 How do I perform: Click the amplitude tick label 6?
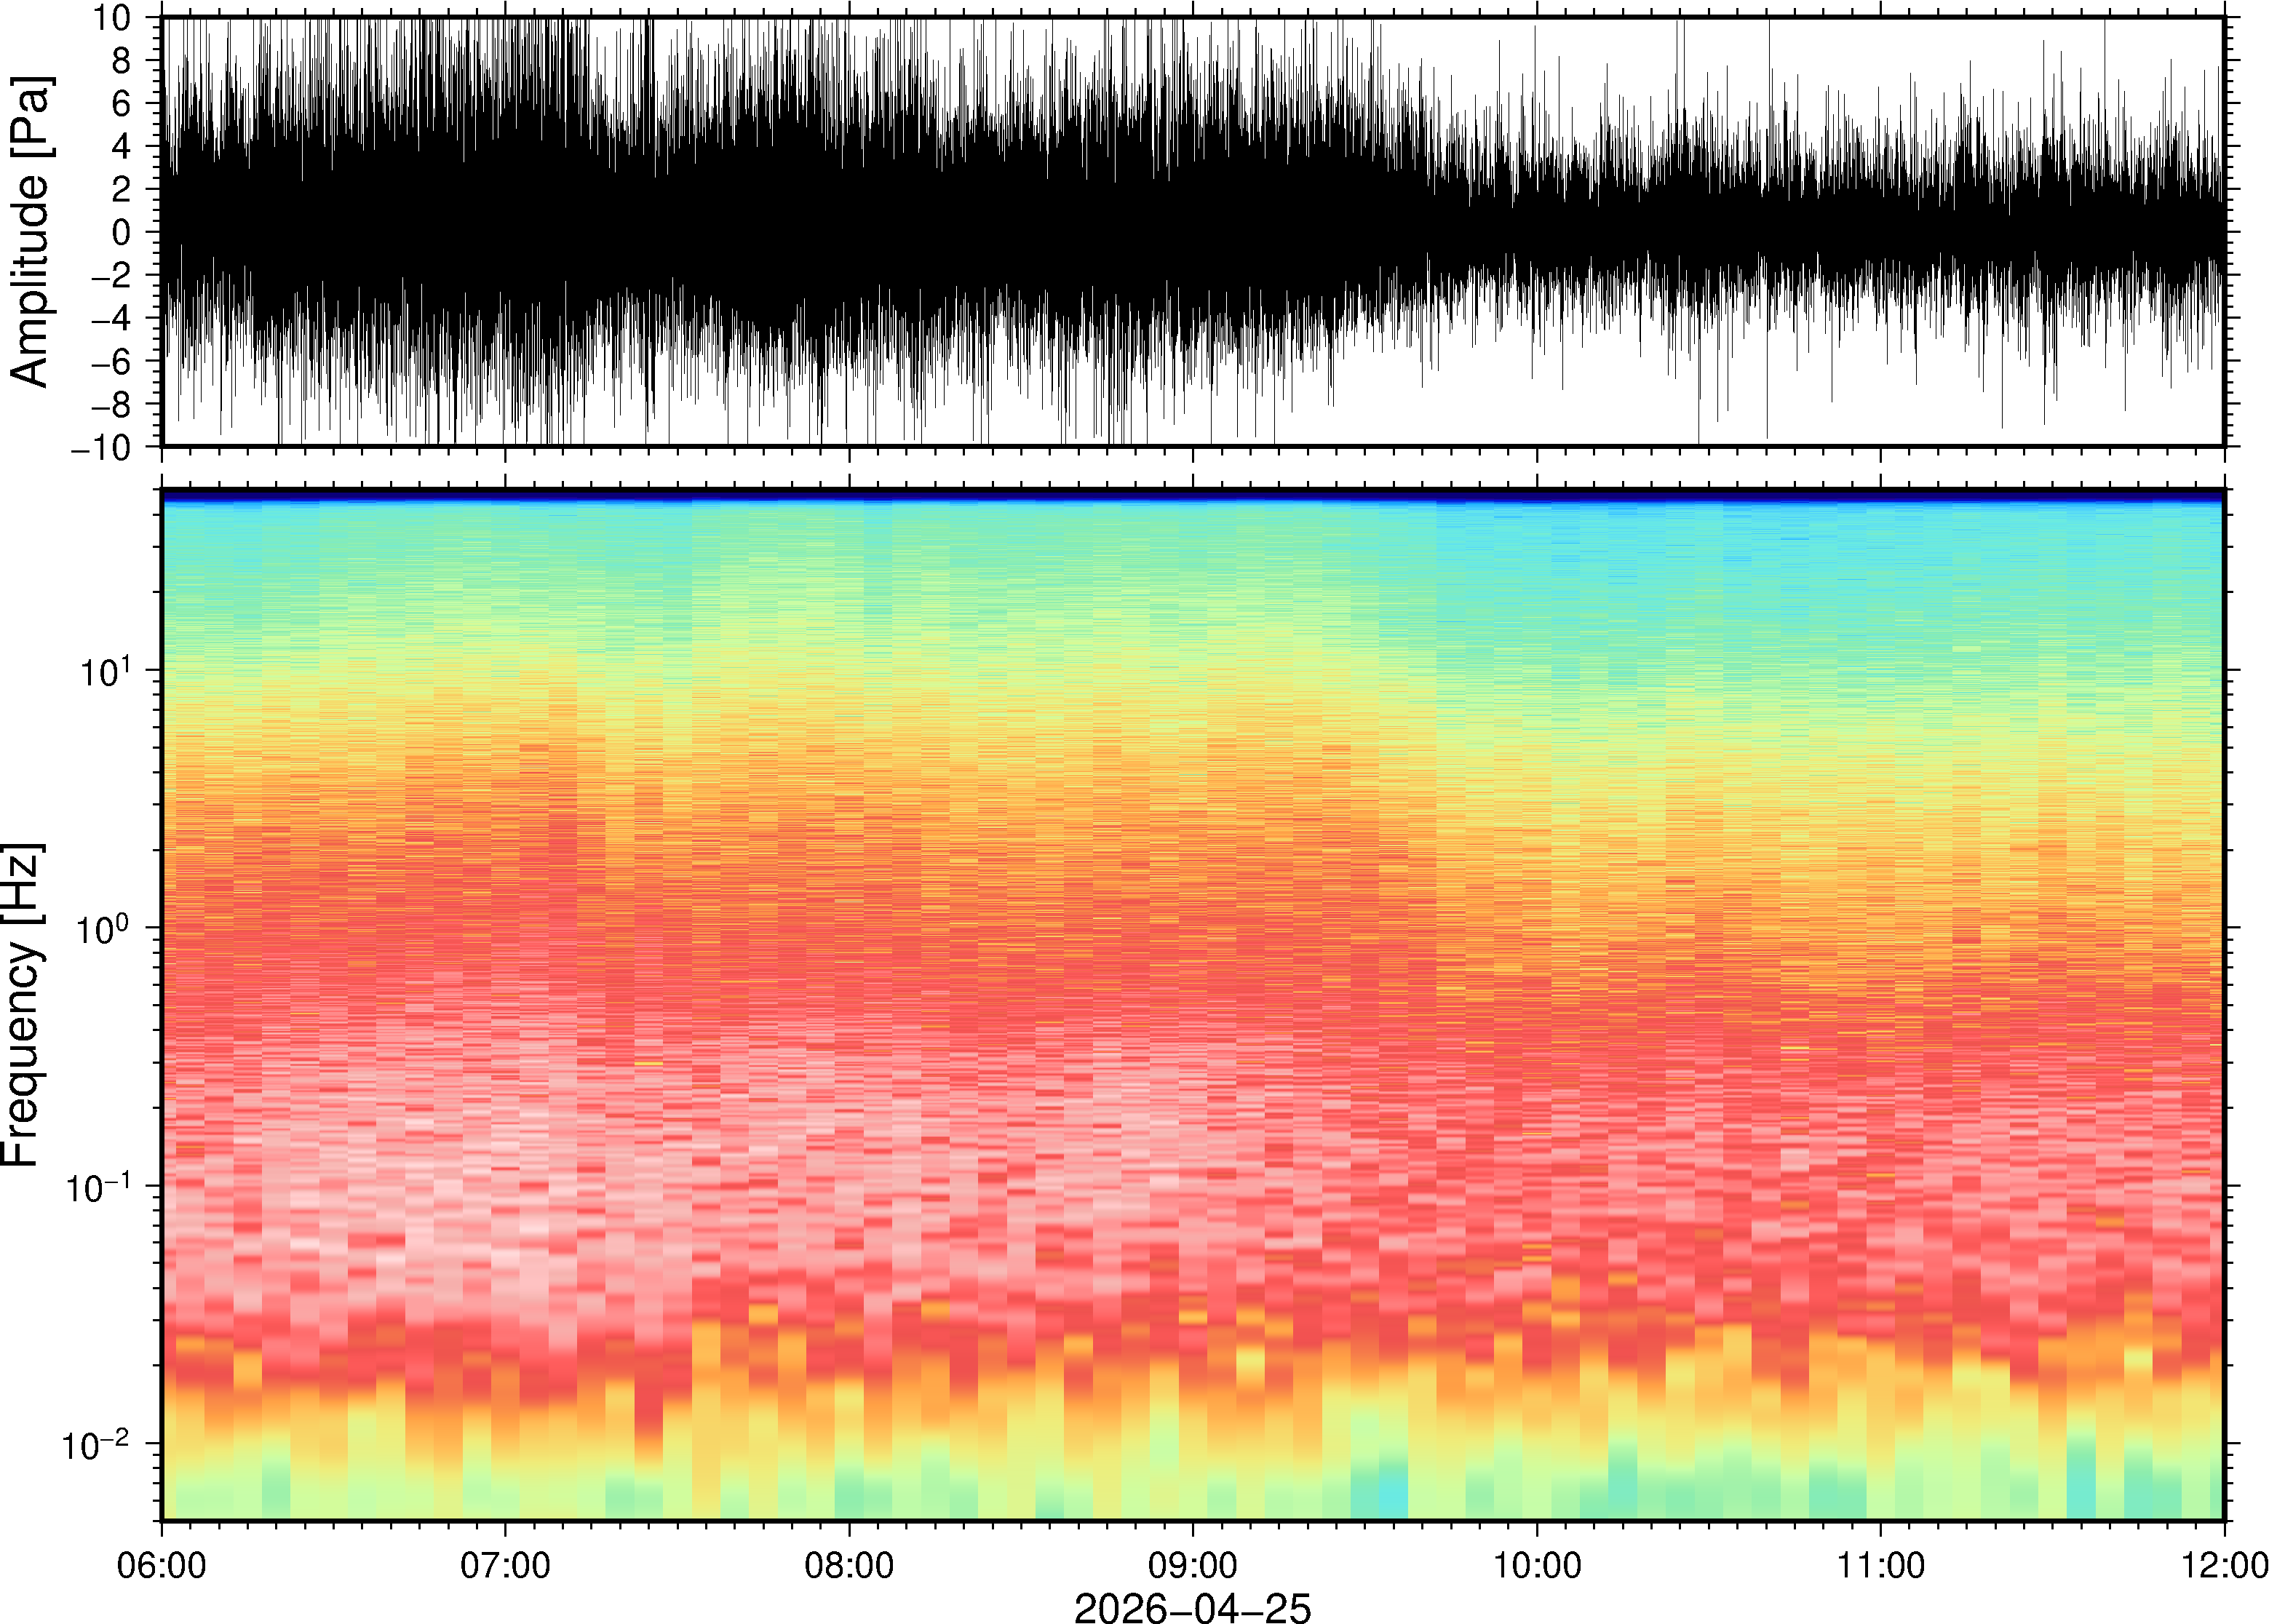pyautogui.click(x=122, y=103)
